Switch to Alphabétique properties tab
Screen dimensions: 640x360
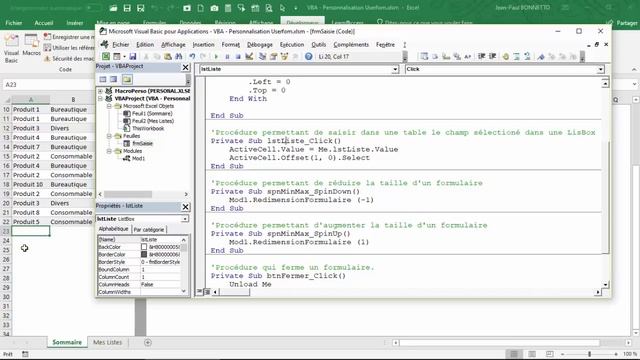113,229
